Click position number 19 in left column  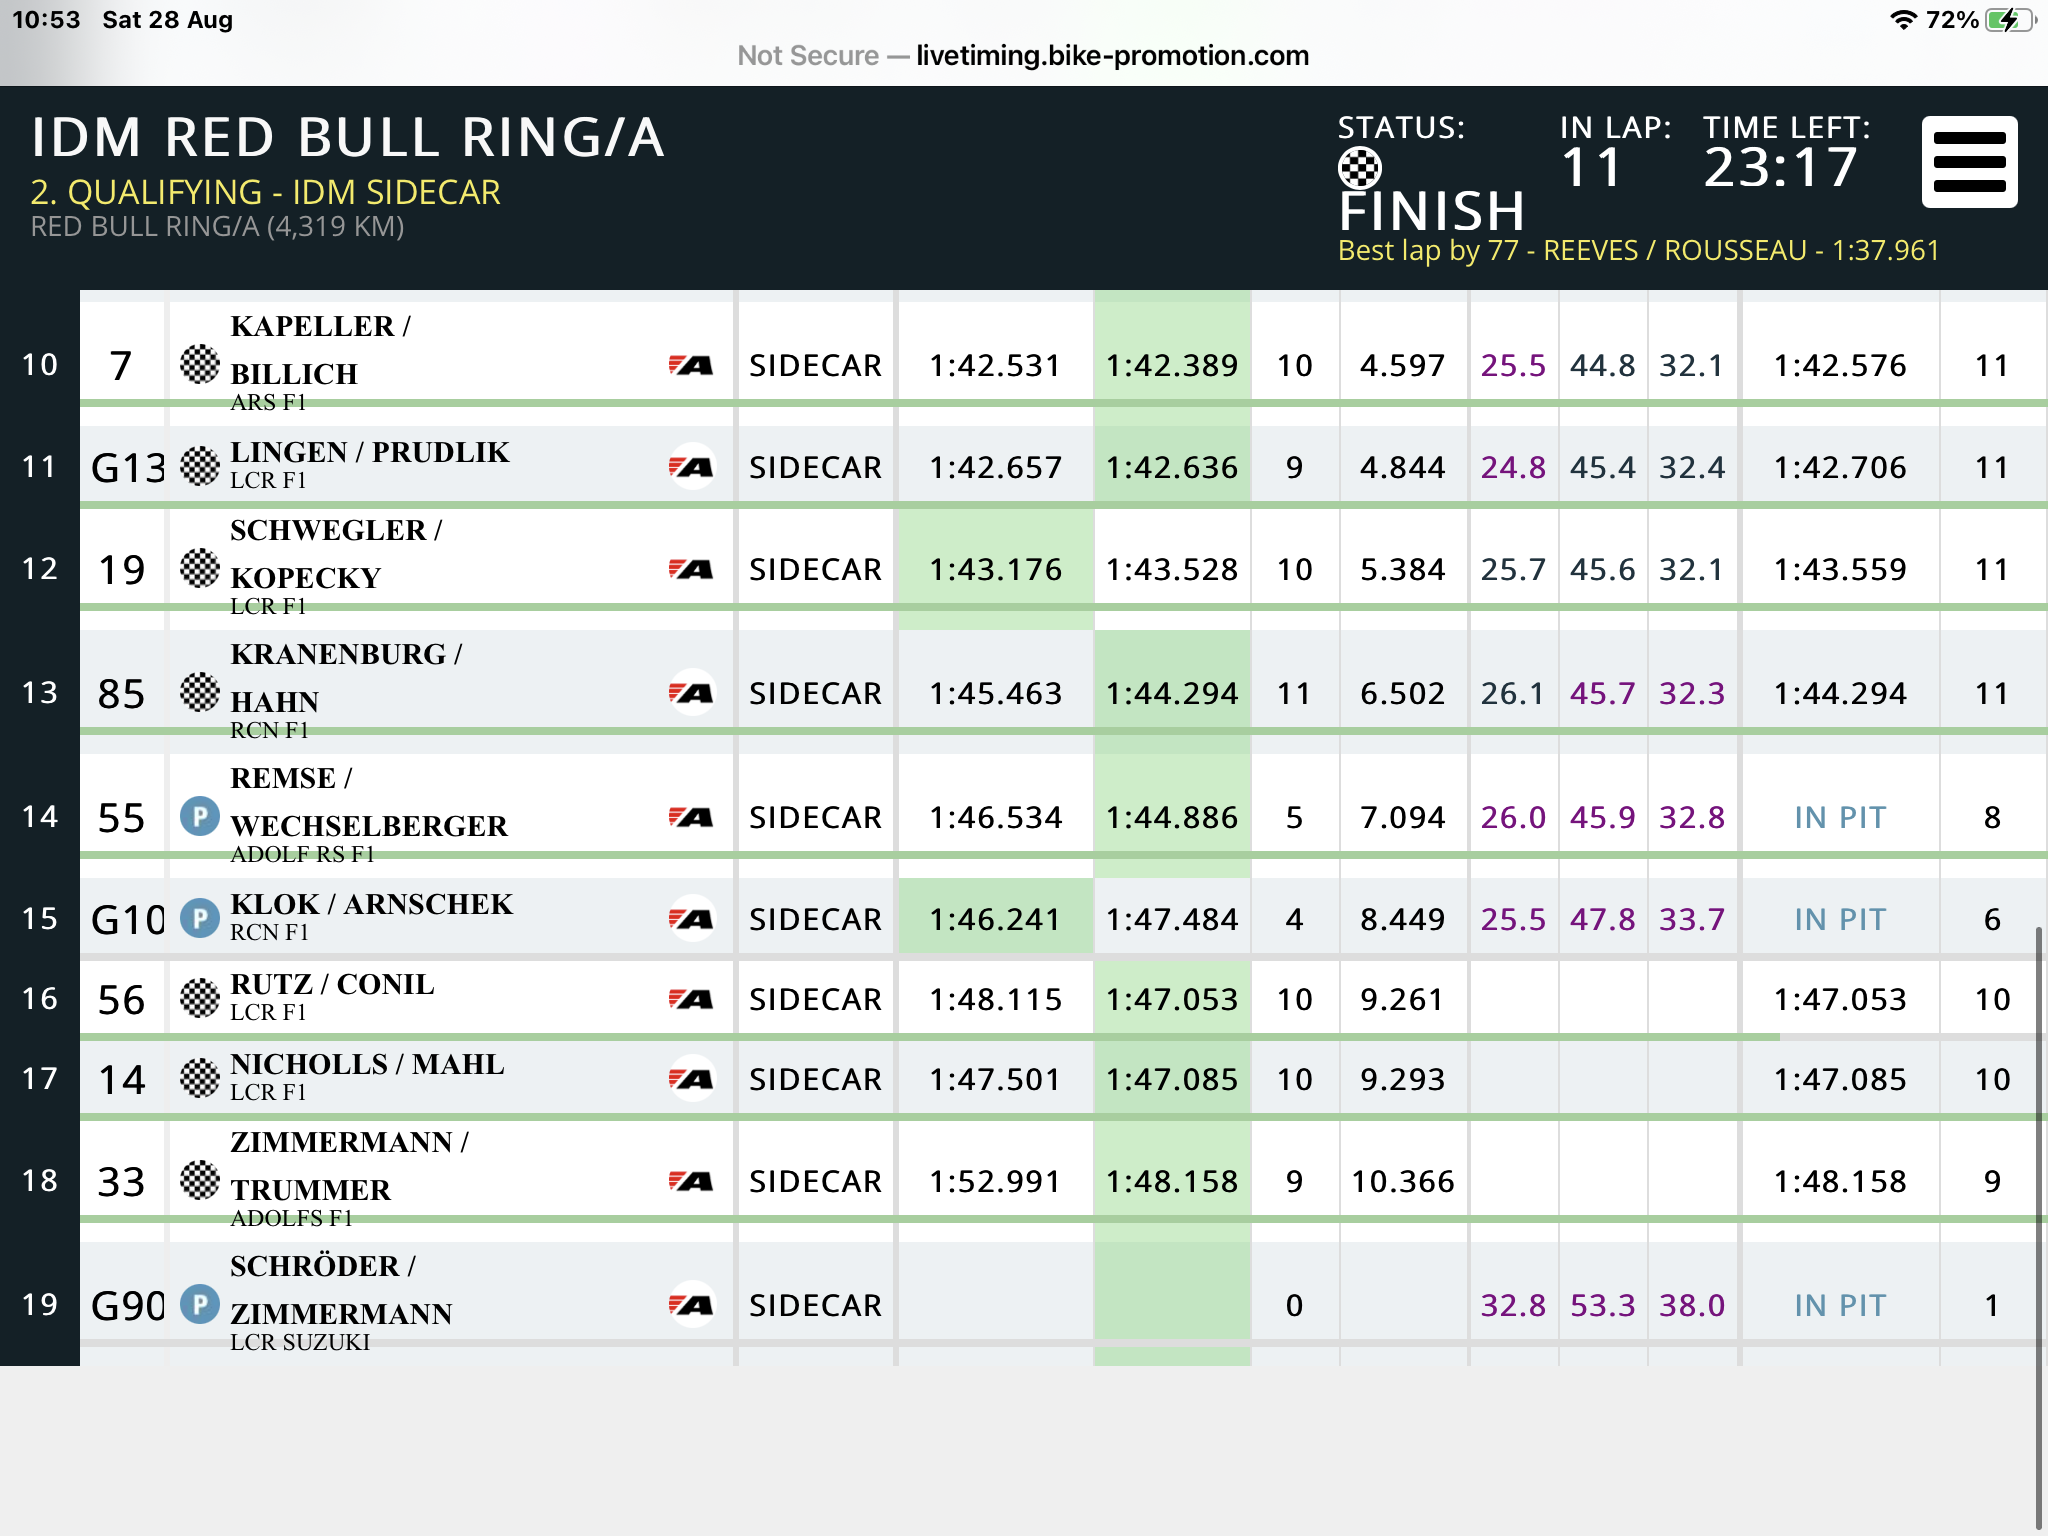click(40, 1304)
